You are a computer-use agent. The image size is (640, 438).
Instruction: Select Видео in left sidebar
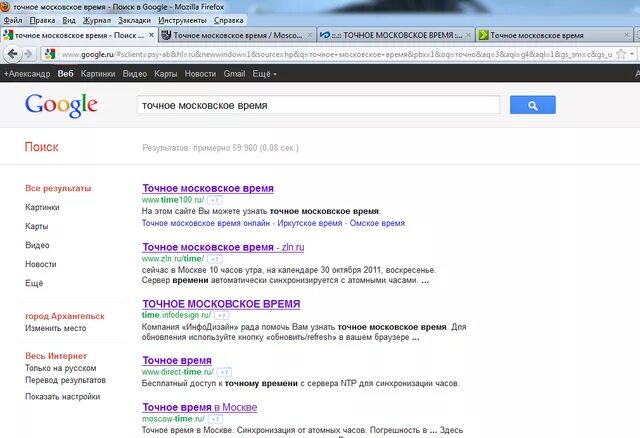(x=37, y=245)
